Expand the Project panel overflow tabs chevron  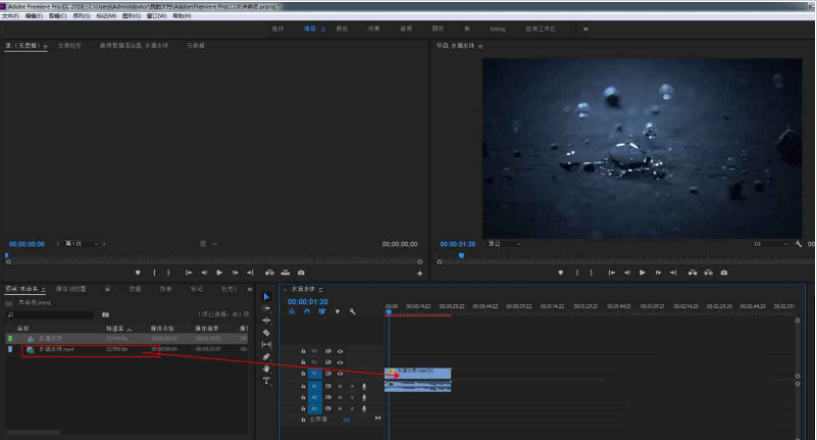click(x=250, y=289)
